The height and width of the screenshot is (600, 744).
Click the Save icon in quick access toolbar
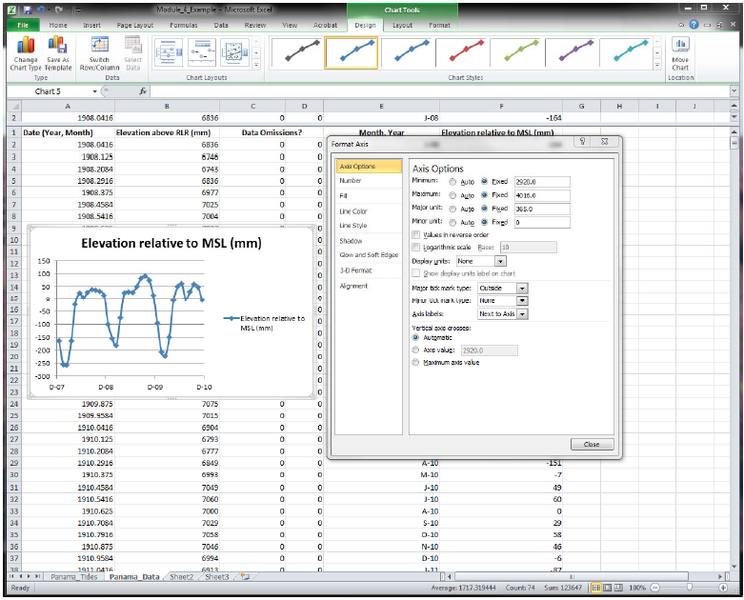(x=28, y=9)
